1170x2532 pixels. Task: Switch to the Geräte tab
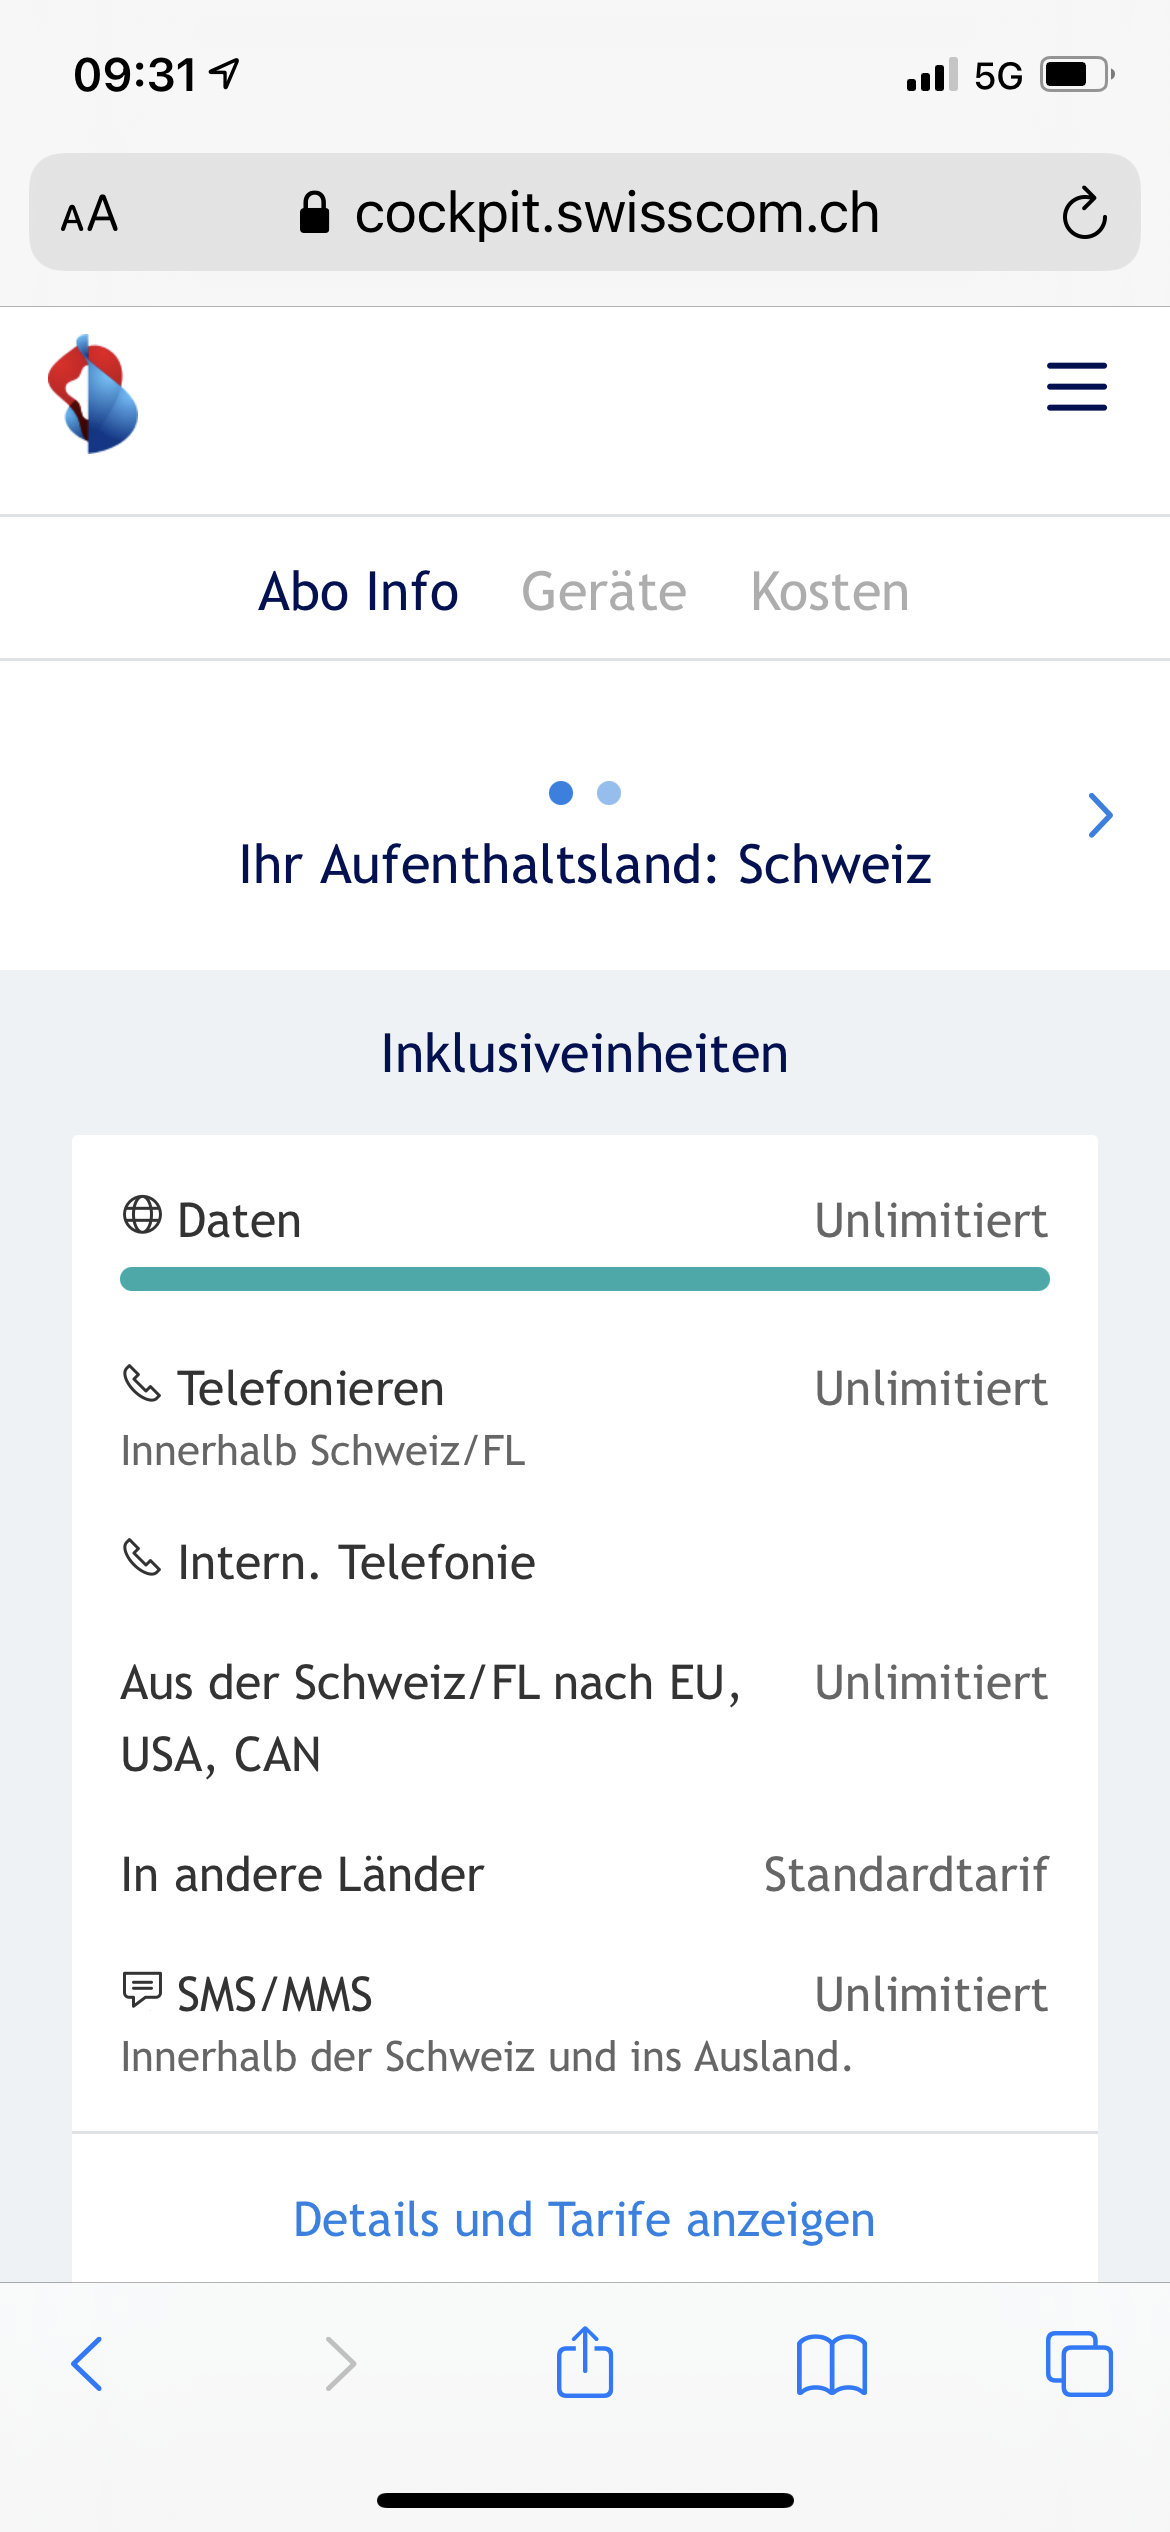[x=604, y=590]
